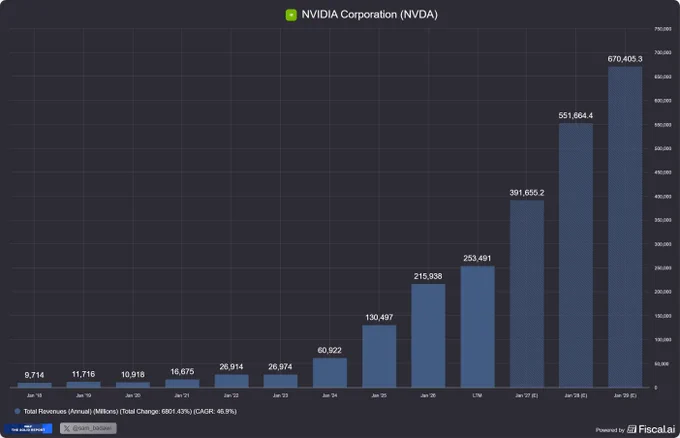The width and height of the screenshot is (680, 438).
Task: Click the 26,974 value label
Action: pyautogui.click(x=280, y=367)
